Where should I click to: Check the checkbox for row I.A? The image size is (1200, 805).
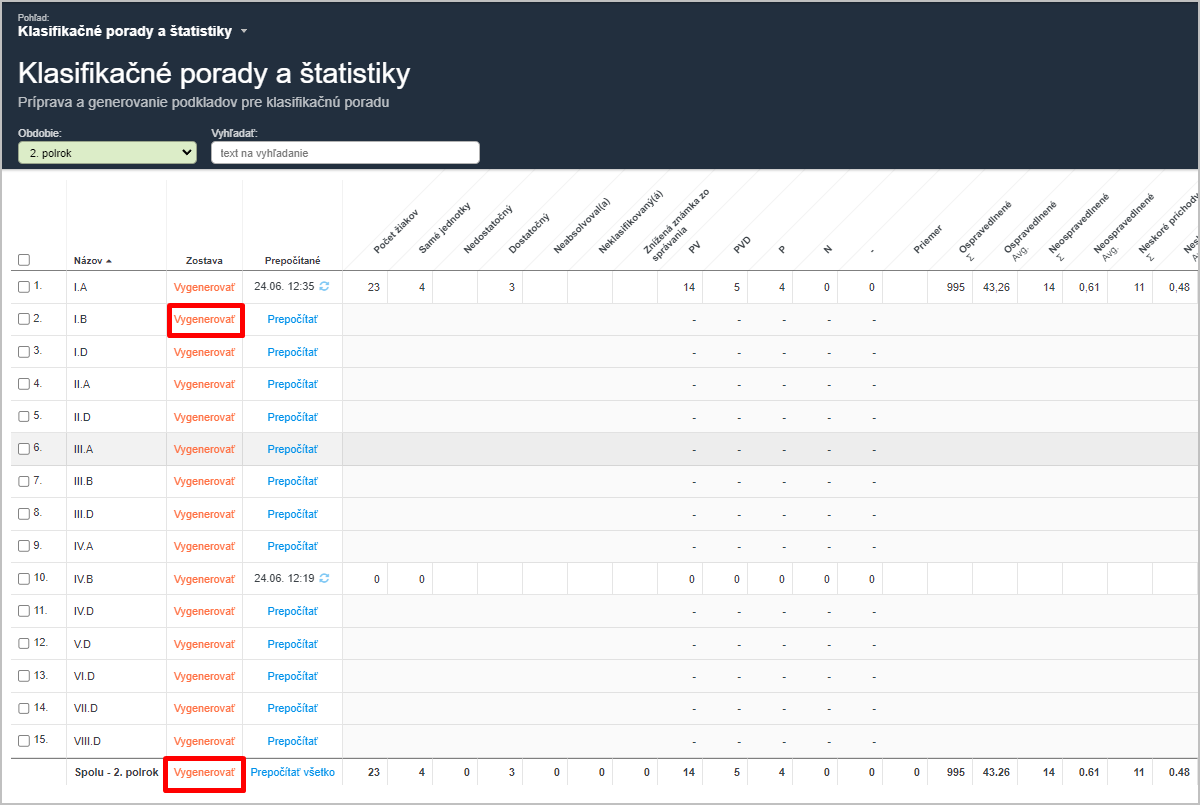pos(24,287)
